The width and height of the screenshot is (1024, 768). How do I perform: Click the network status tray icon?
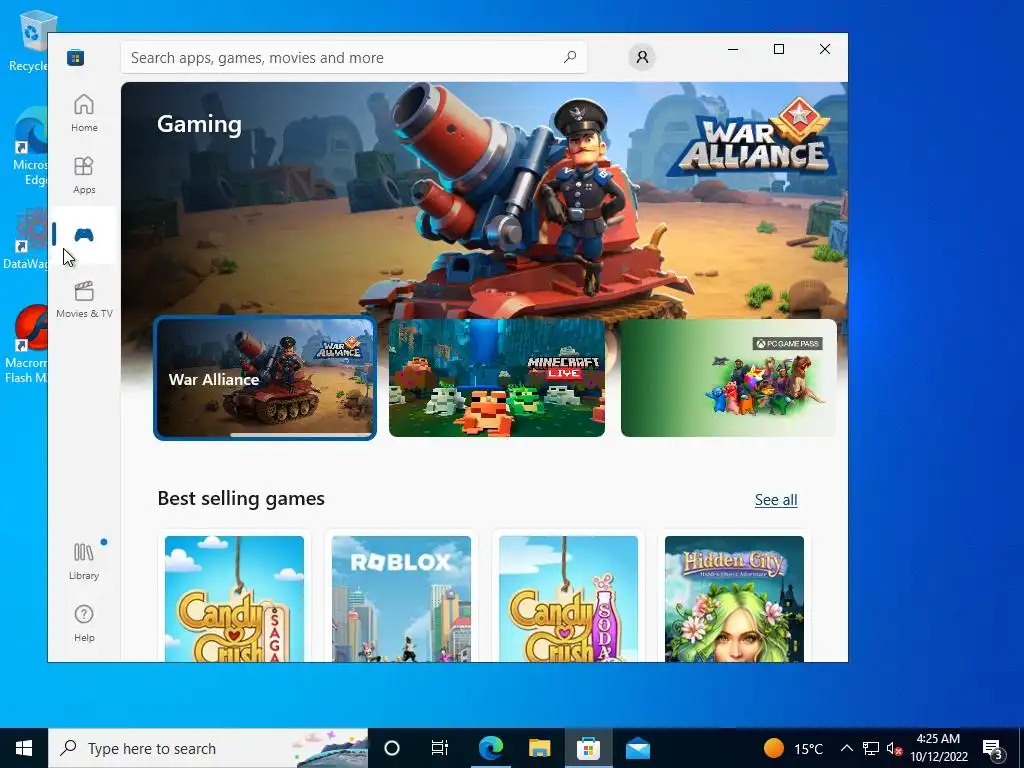tap(871, 748)
